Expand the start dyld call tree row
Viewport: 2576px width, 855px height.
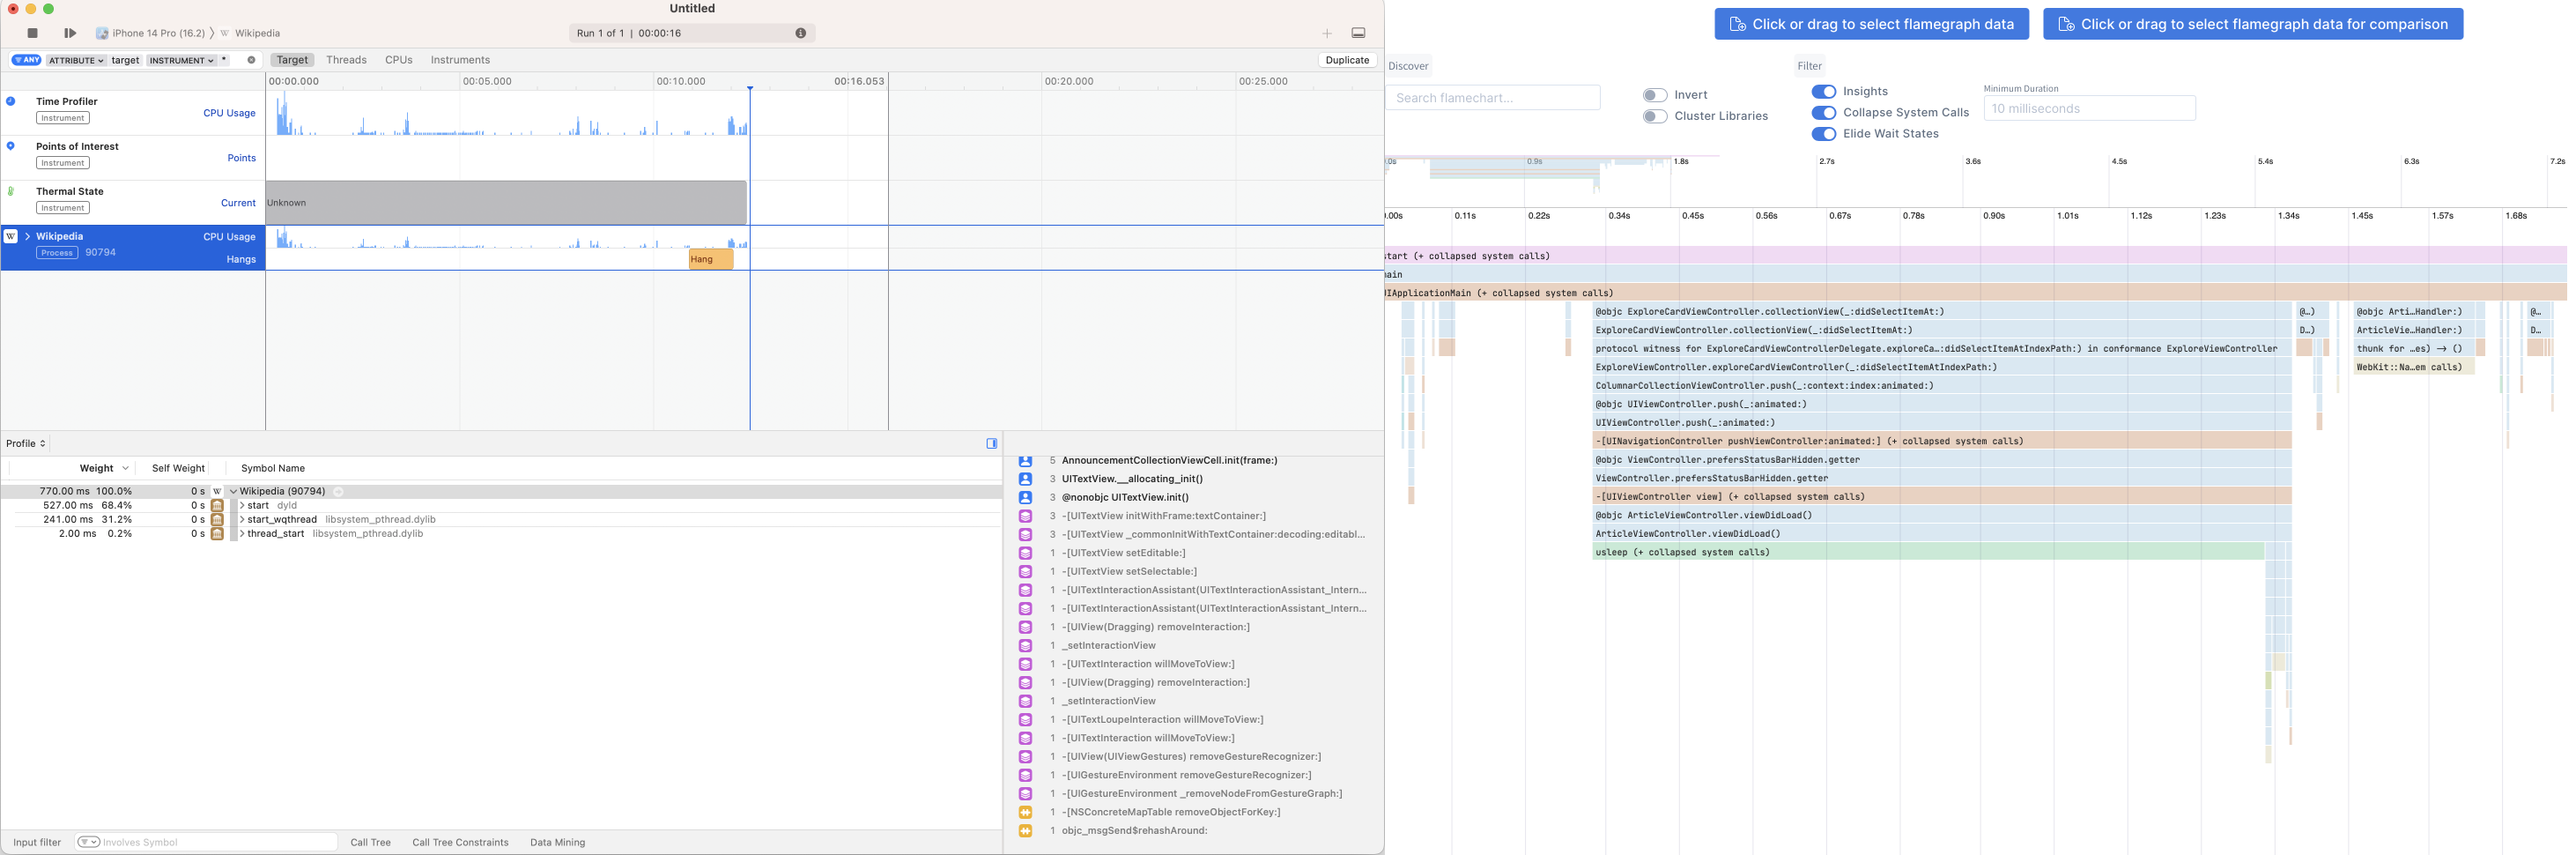tap(241, 505)
